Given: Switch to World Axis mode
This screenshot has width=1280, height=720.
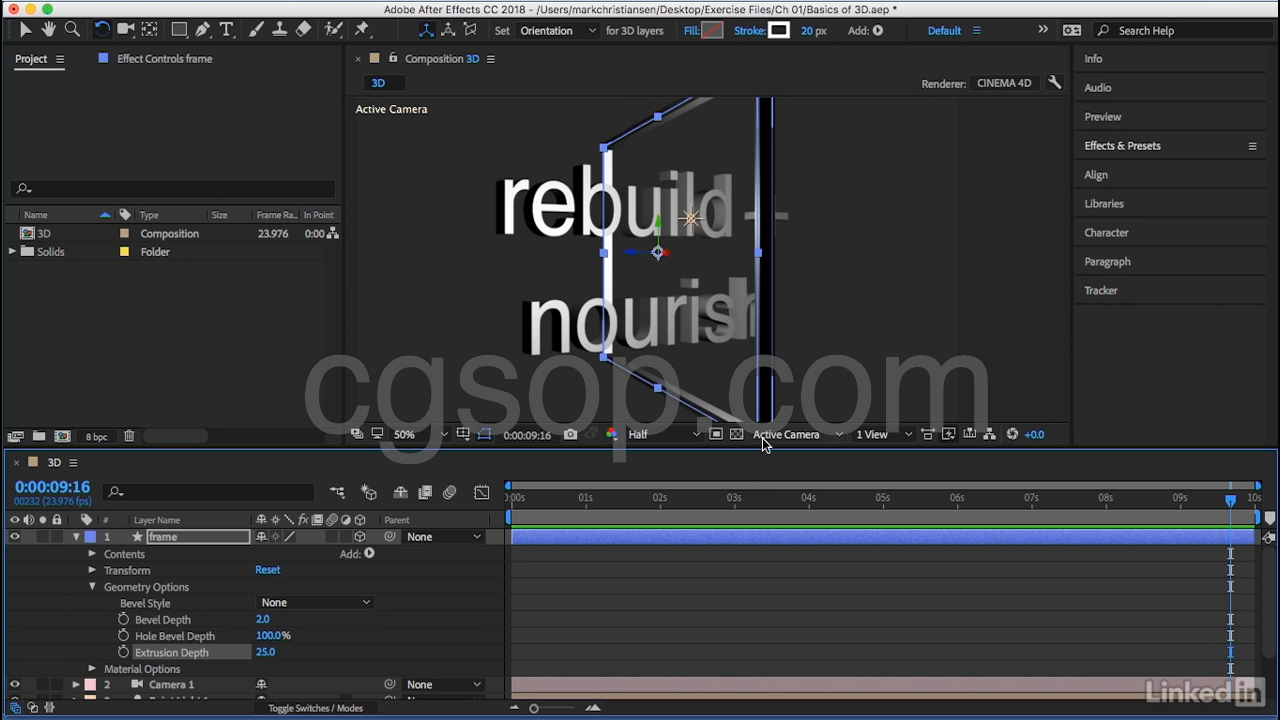Looking at the screenshot, I should tap(448, 30).
